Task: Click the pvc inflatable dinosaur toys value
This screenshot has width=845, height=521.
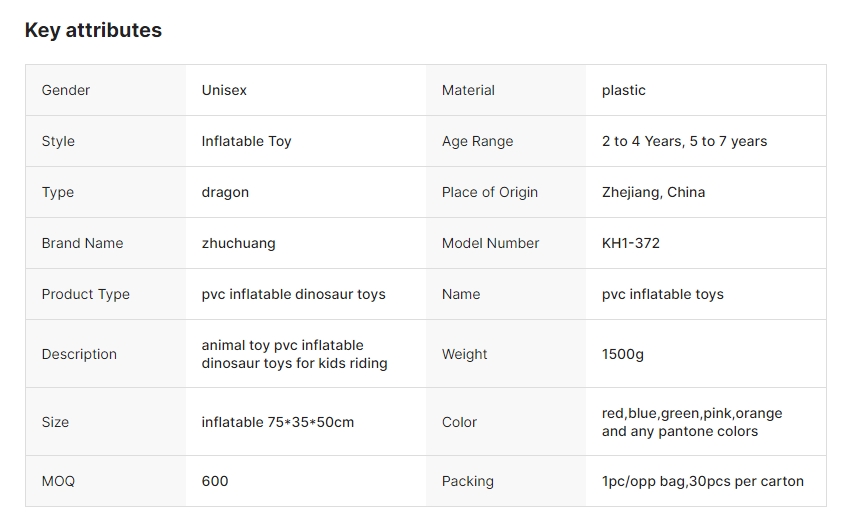Action: click(x=293, y=294)
